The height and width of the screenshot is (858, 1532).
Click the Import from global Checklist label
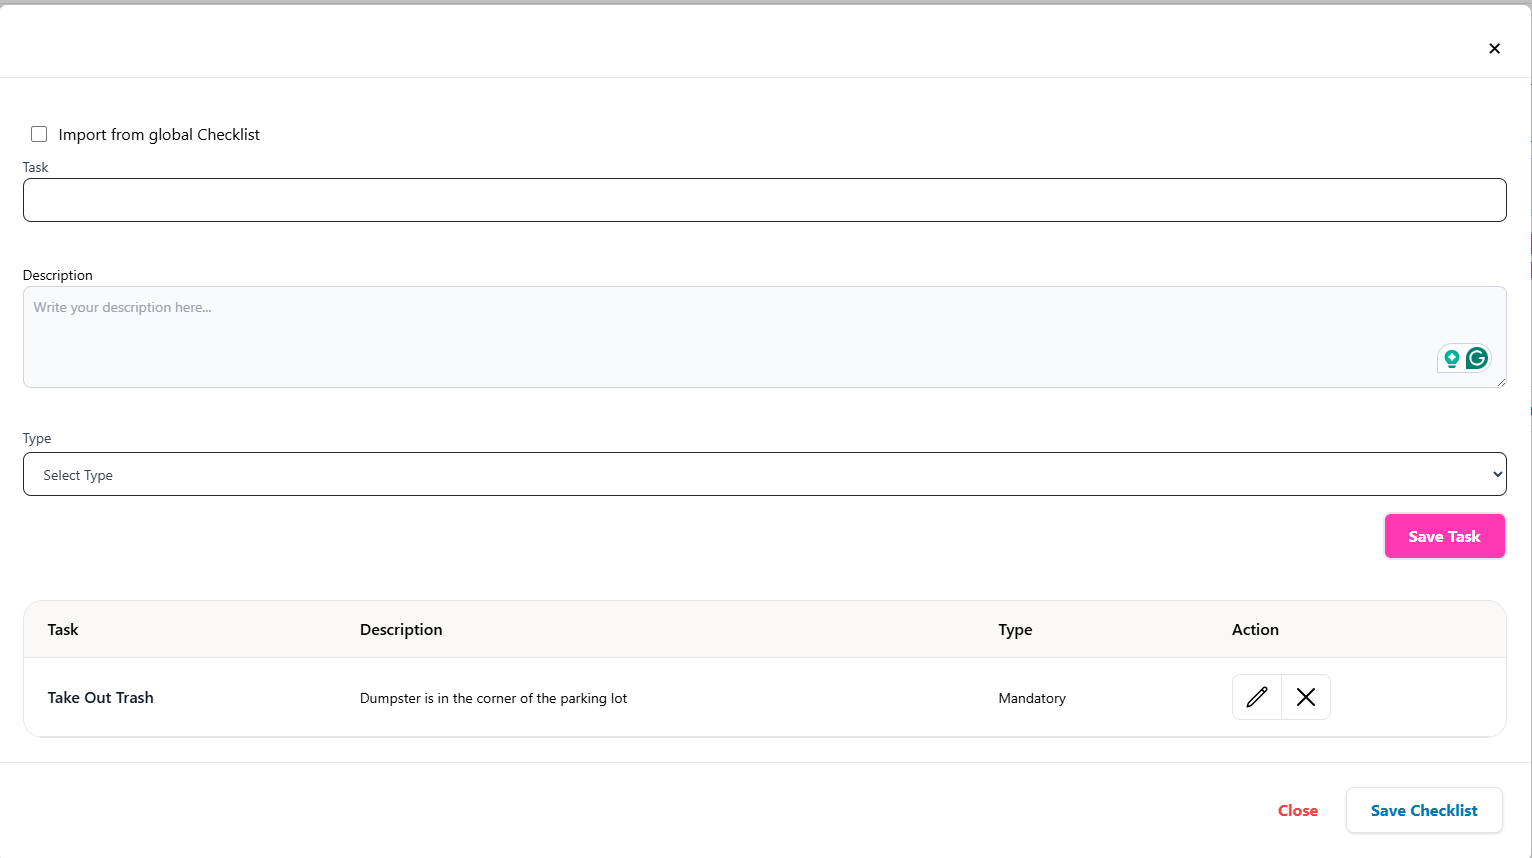(159, 134)
